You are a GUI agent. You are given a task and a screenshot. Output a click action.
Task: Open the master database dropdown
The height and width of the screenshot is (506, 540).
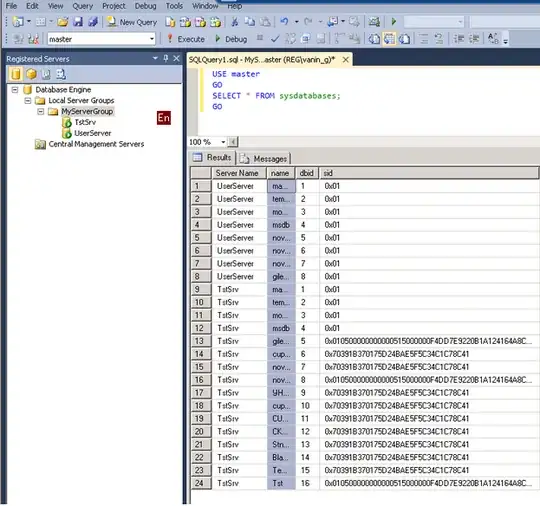pos(152,39)
